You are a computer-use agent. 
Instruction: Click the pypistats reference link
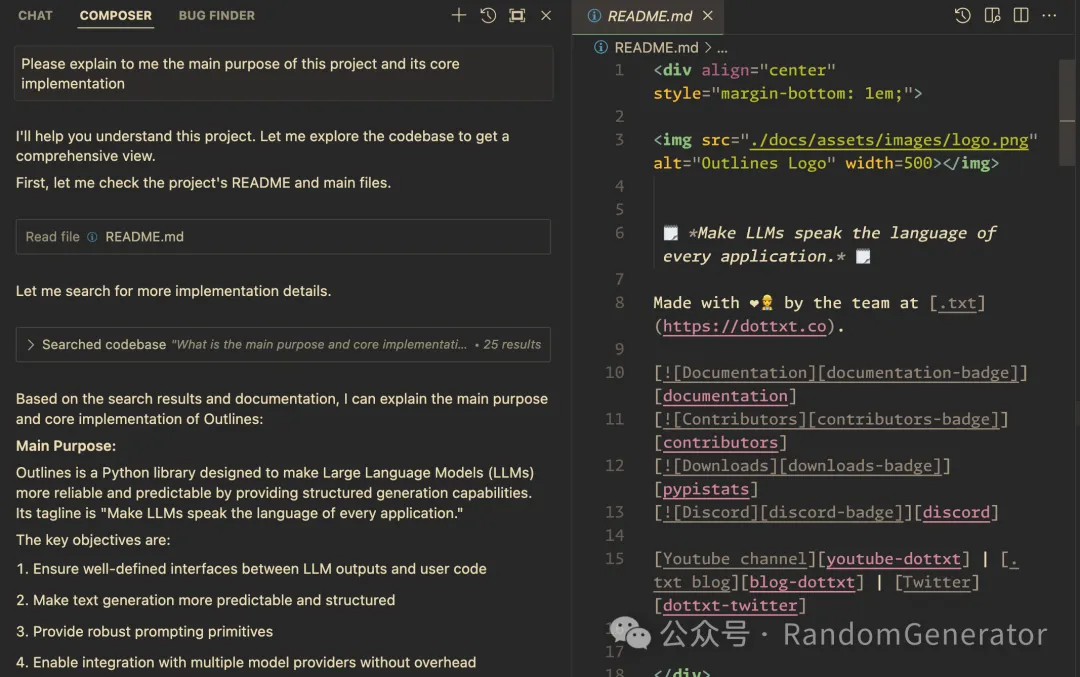705,489
